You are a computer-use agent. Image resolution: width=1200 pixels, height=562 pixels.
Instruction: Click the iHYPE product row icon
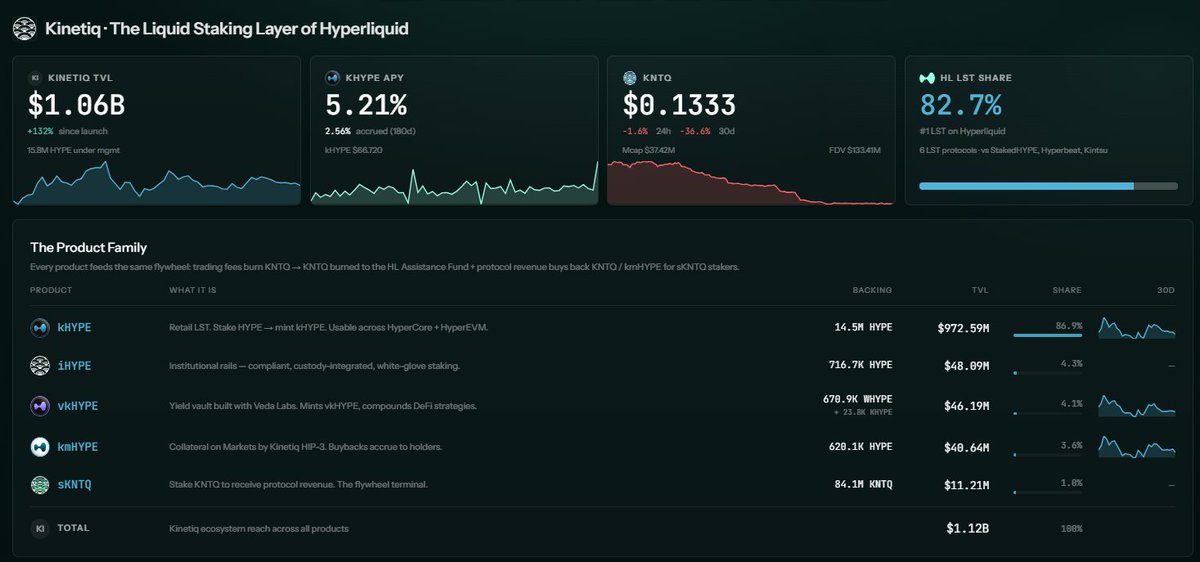click(40, 366)
